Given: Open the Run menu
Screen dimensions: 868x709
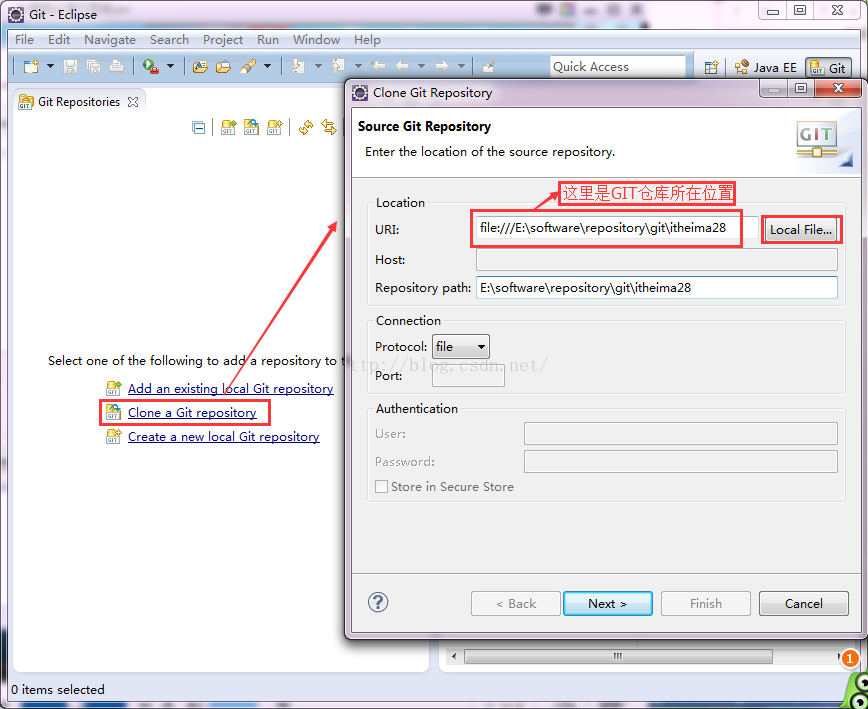Looking at the screenshot, I should [x=268, y=40].
